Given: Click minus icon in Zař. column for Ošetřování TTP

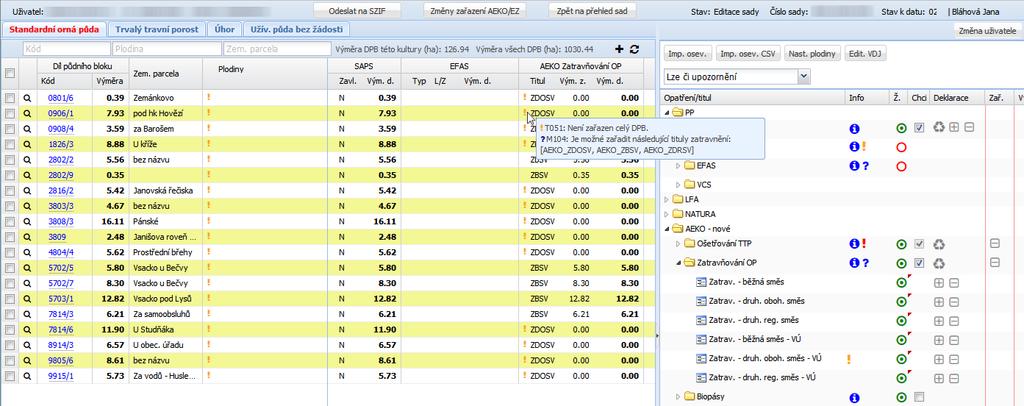Looking at the screenshot, I should pos(995,243).
